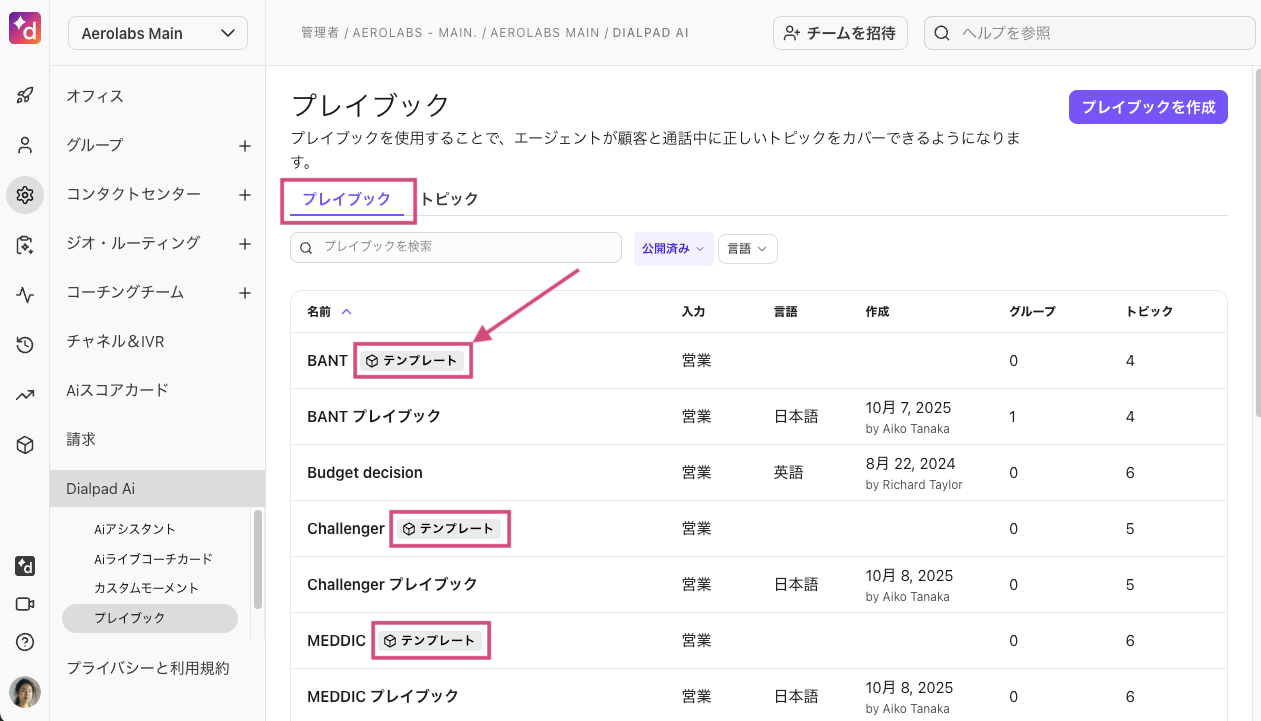
Task: Select Dialpad Ai in the side menu
Action: [157, 489]
